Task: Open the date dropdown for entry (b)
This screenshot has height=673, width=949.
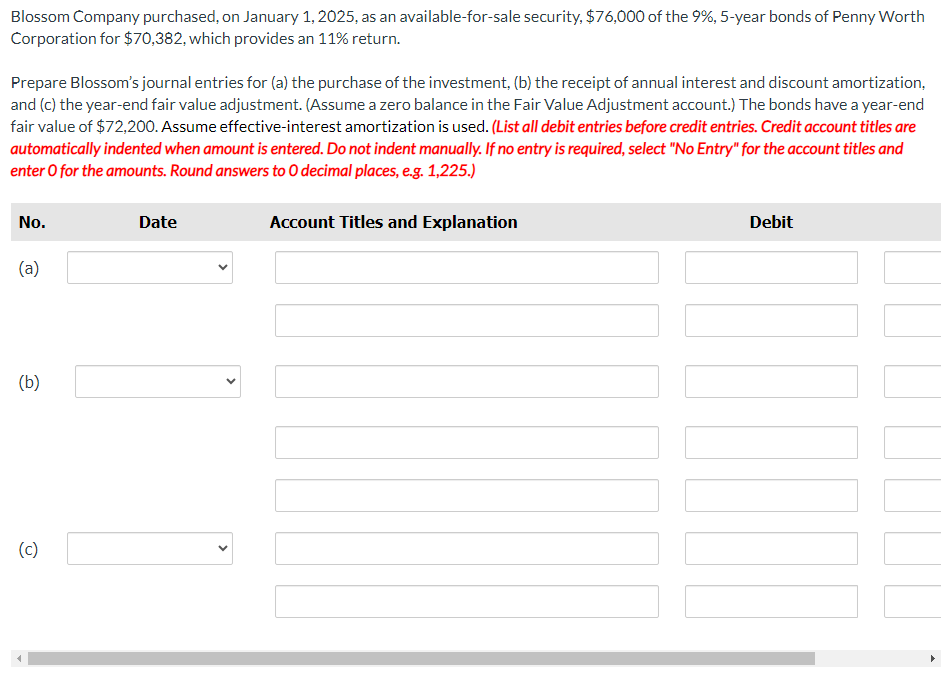Action: pyautogui.click(x=158, y=381)
